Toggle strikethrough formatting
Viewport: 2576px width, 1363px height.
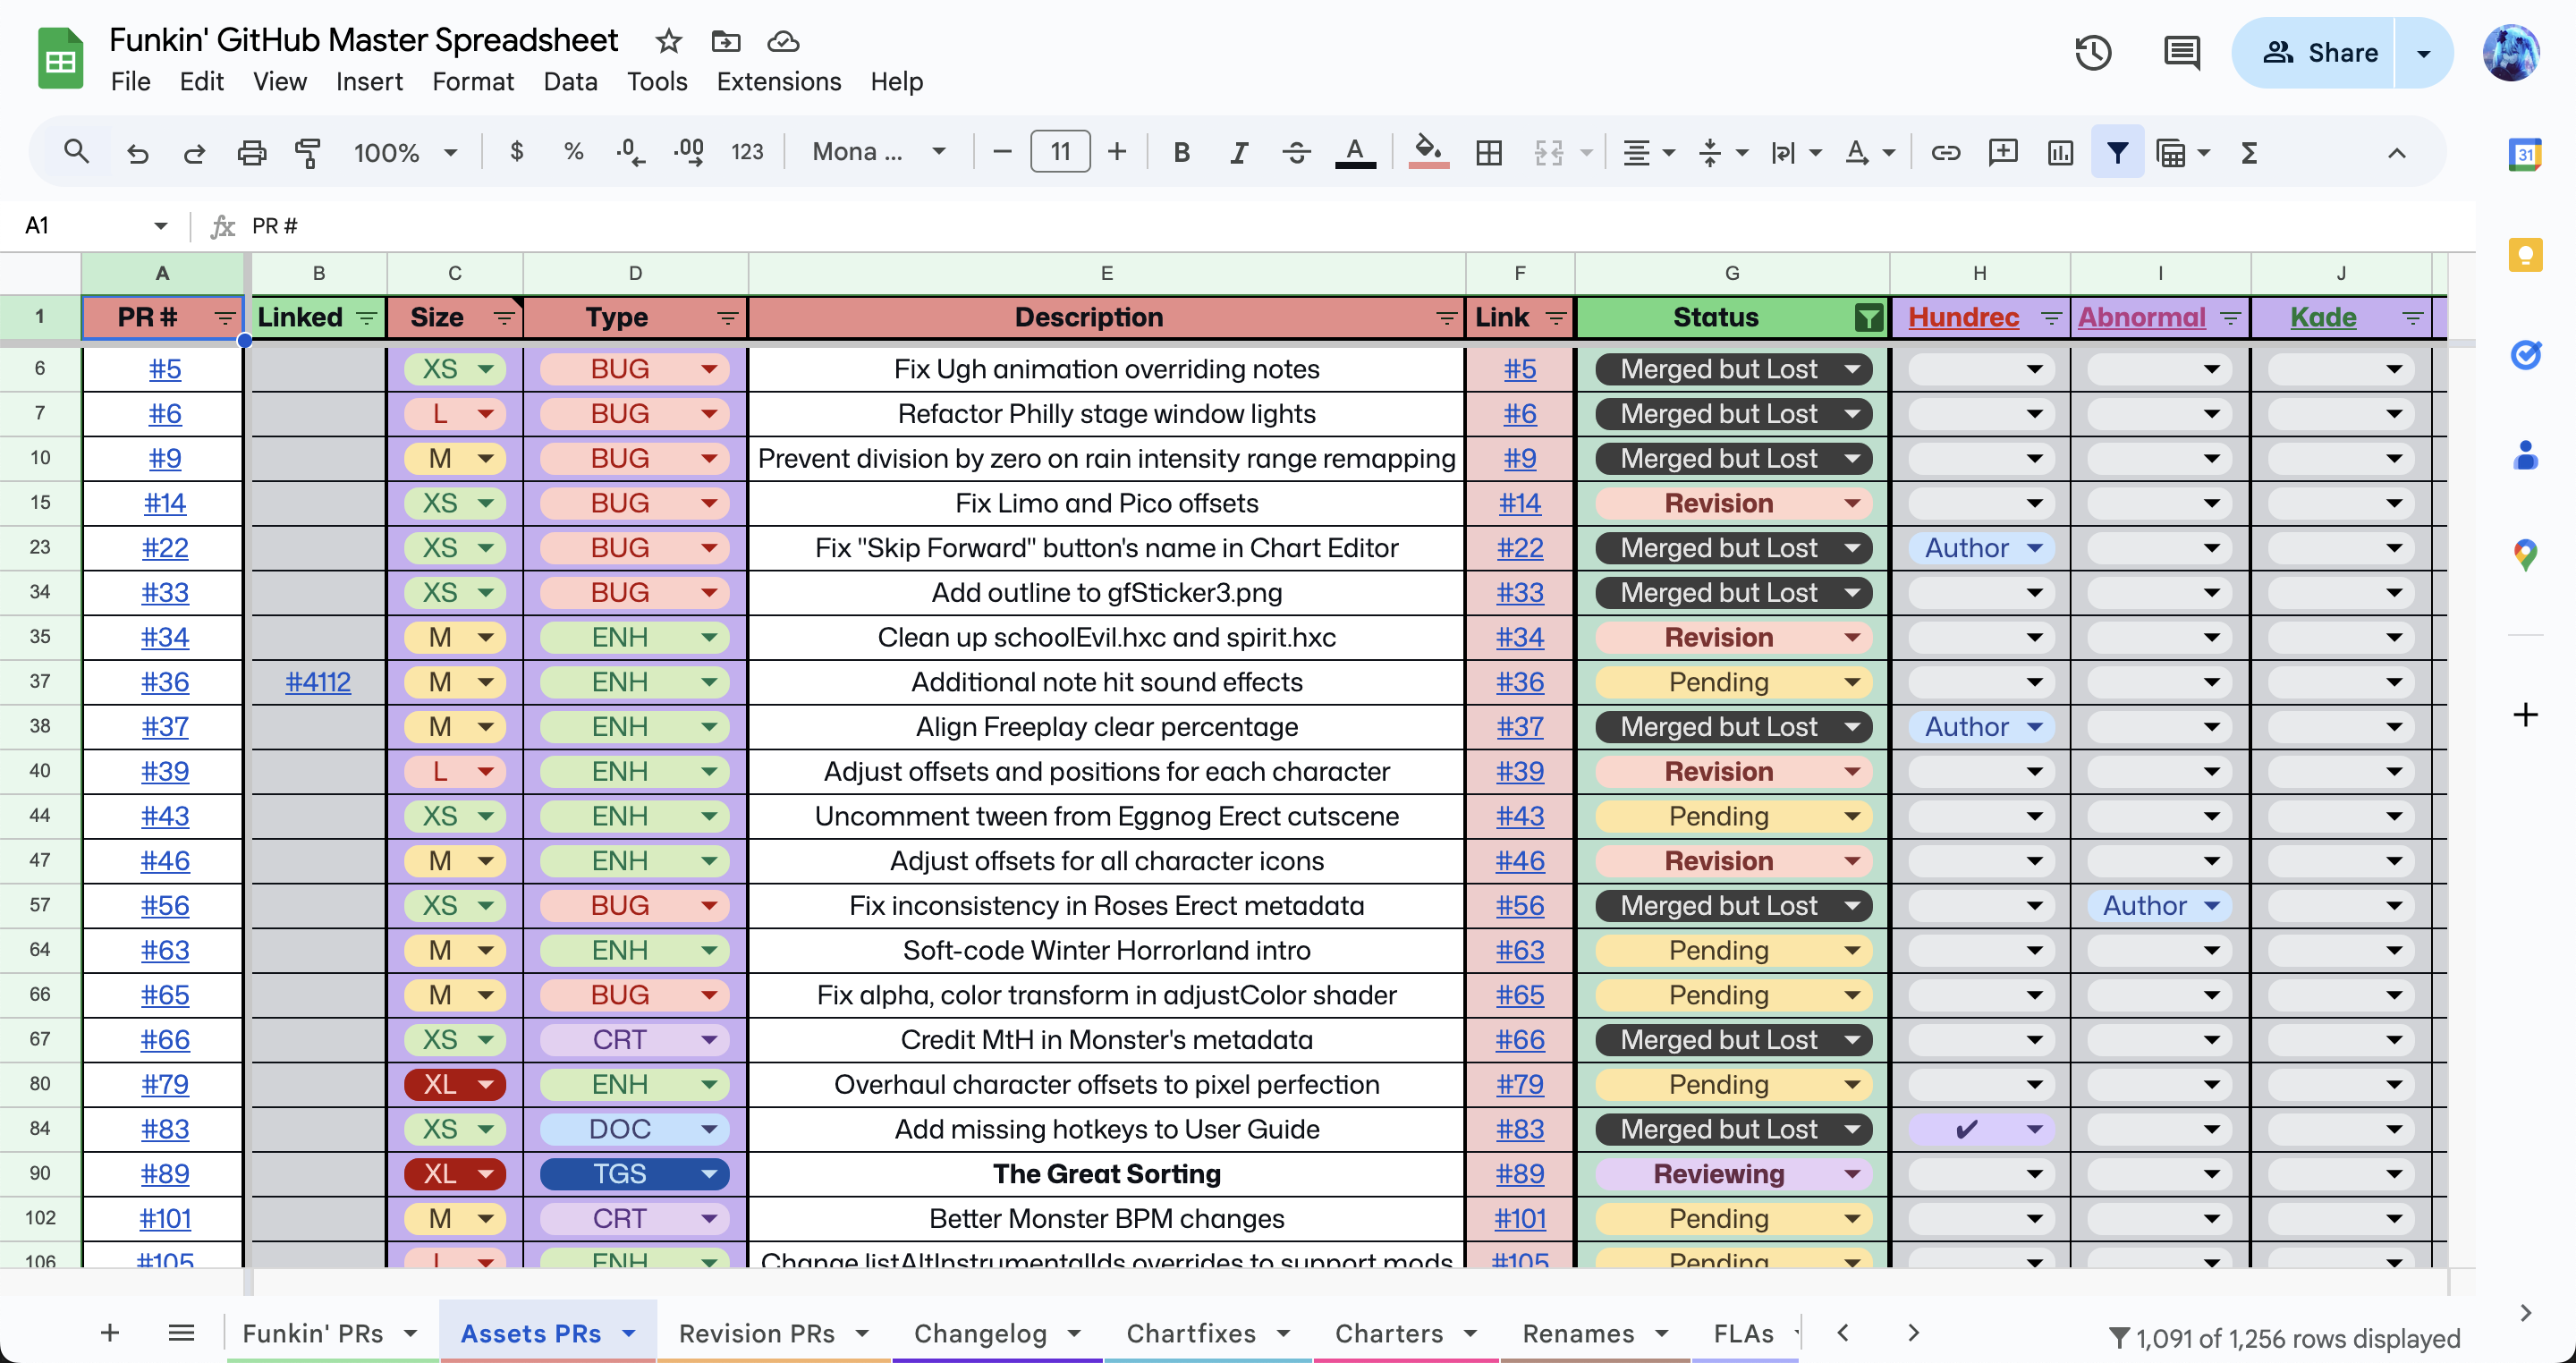click(x=1296, y=152)
